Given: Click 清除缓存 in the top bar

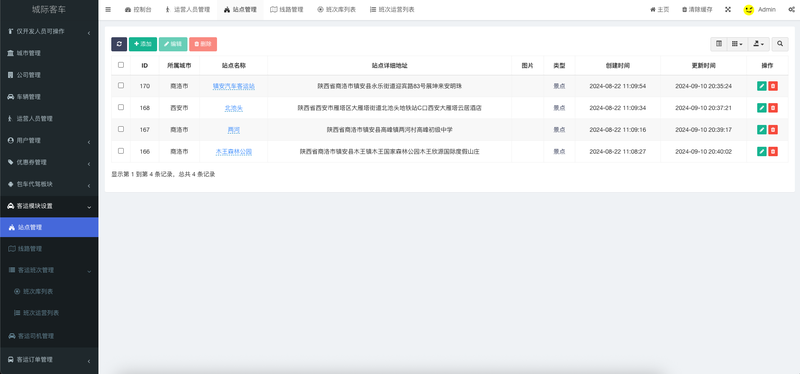Looking at the screenshot, I should coord(697,10).
